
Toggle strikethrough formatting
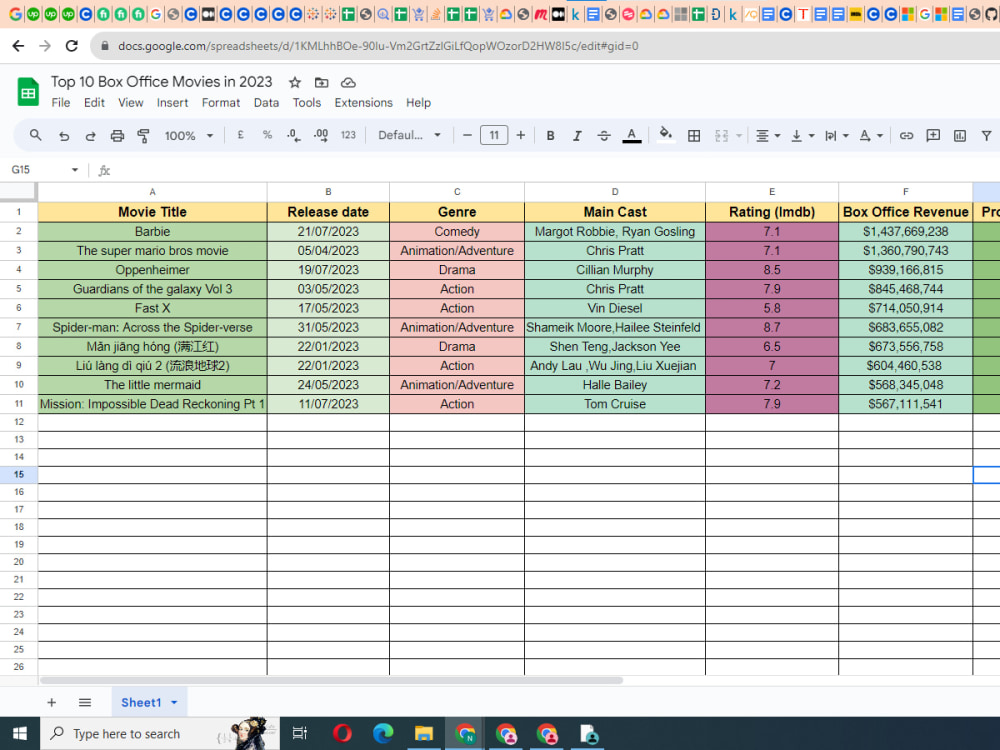[x=604, y=136]
